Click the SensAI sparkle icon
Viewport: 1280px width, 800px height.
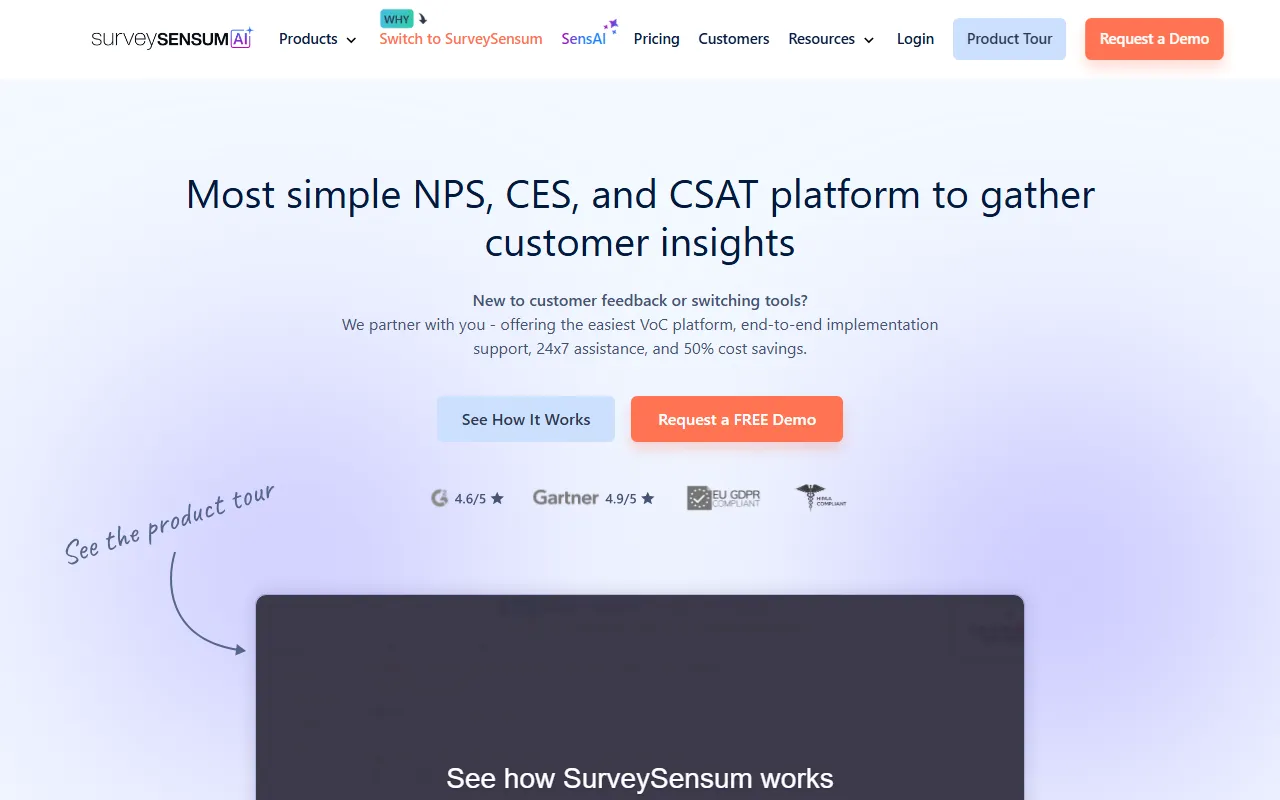(610, 26)
